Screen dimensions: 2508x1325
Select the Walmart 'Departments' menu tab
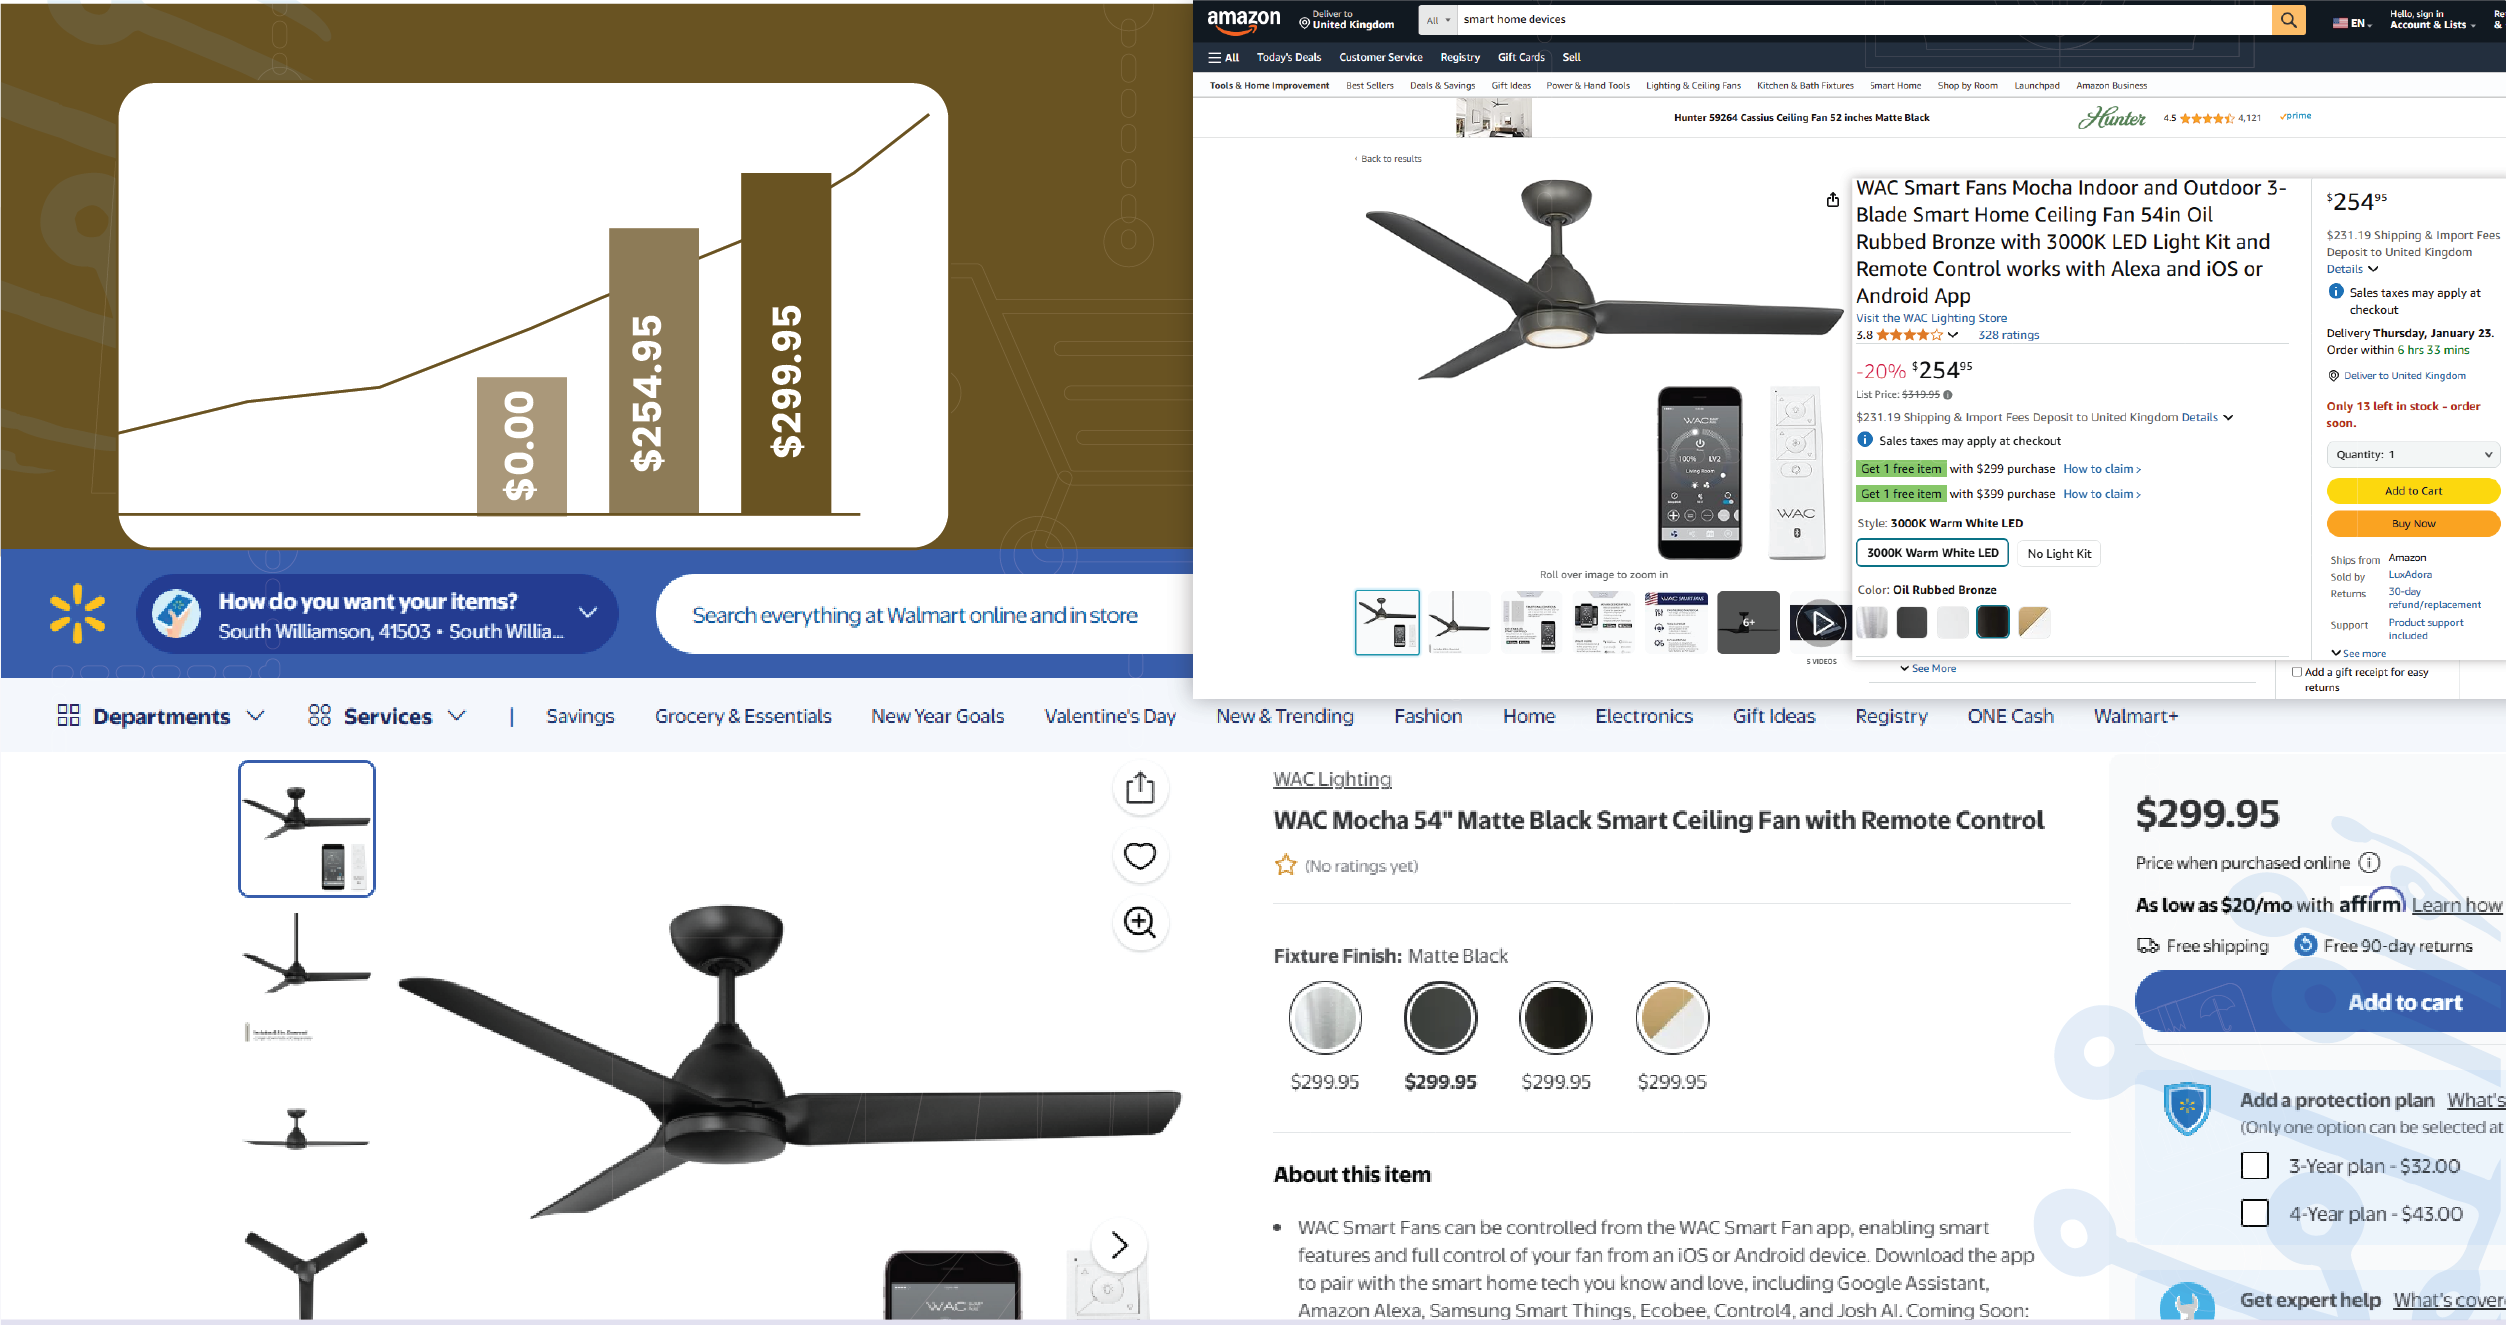(x=161, y=715)
